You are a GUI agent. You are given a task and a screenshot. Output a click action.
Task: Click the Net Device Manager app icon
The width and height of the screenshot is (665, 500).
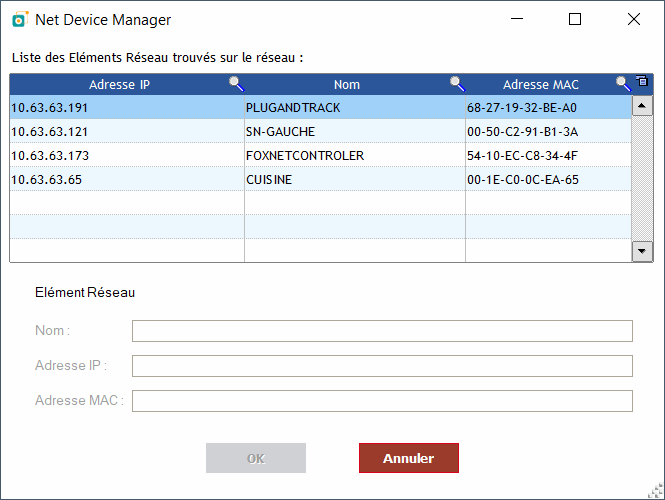20,20
